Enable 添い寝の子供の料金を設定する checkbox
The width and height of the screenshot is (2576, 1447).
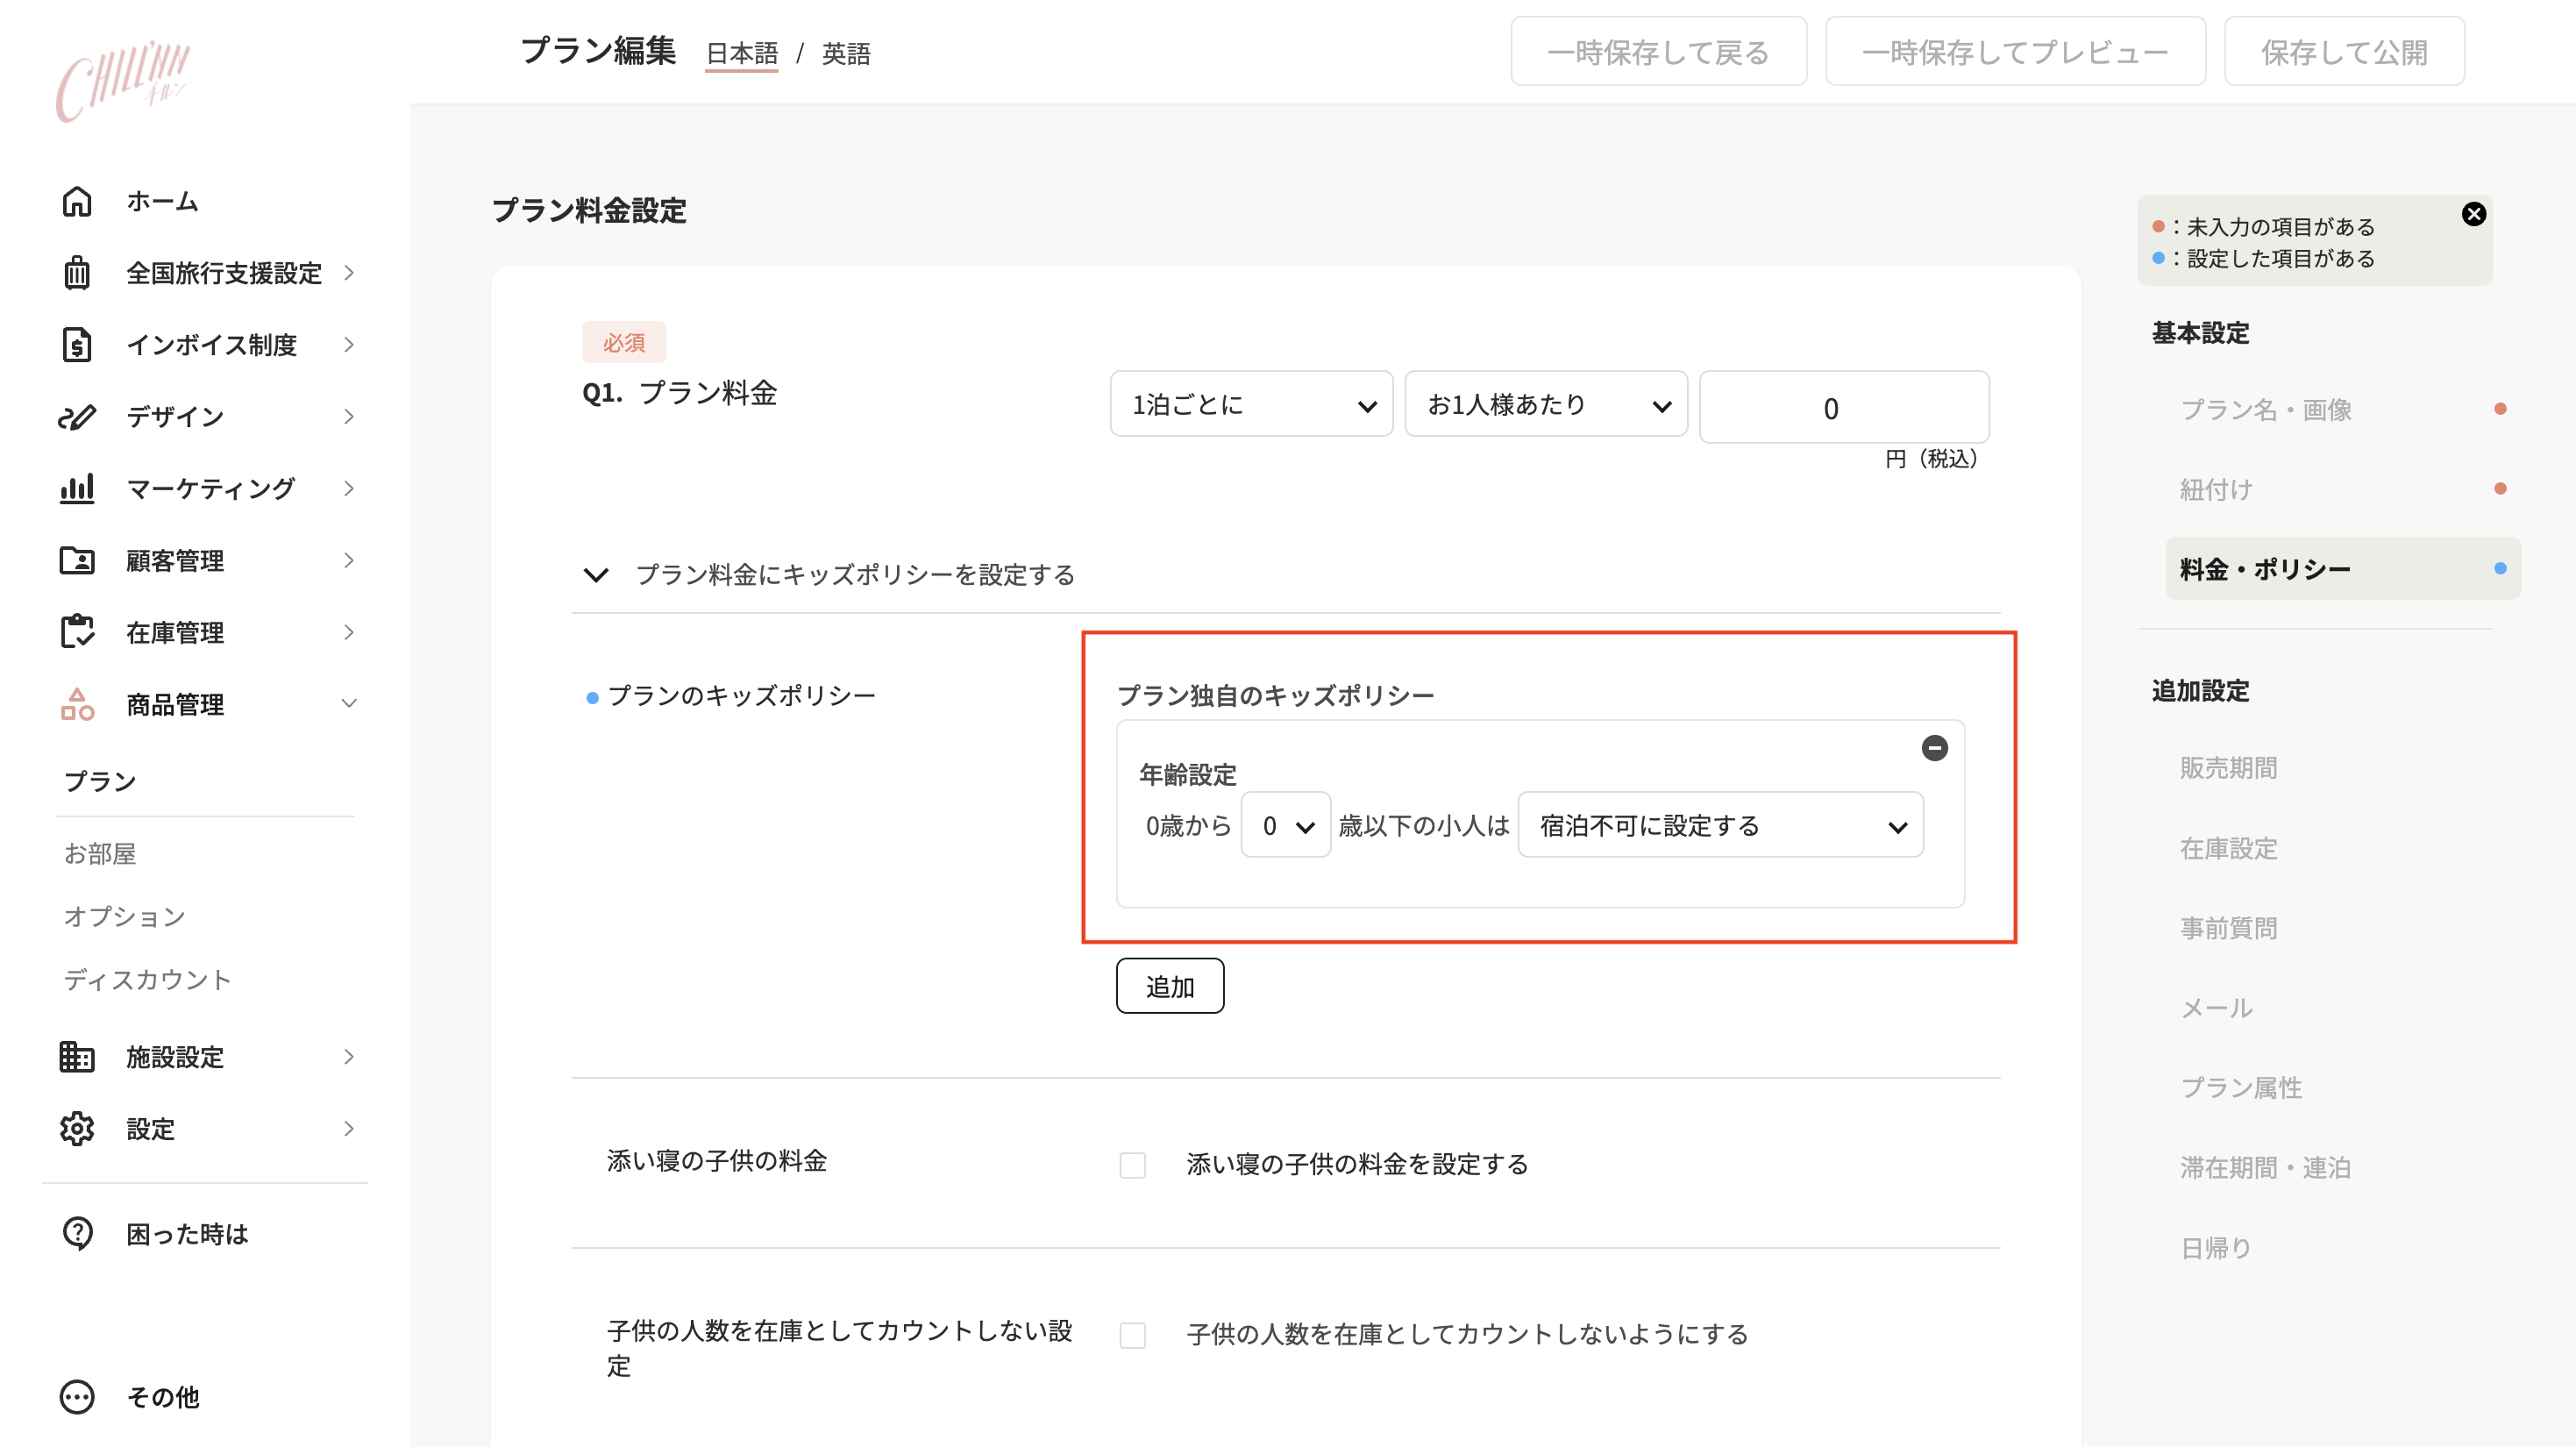click(1132, 1164)
